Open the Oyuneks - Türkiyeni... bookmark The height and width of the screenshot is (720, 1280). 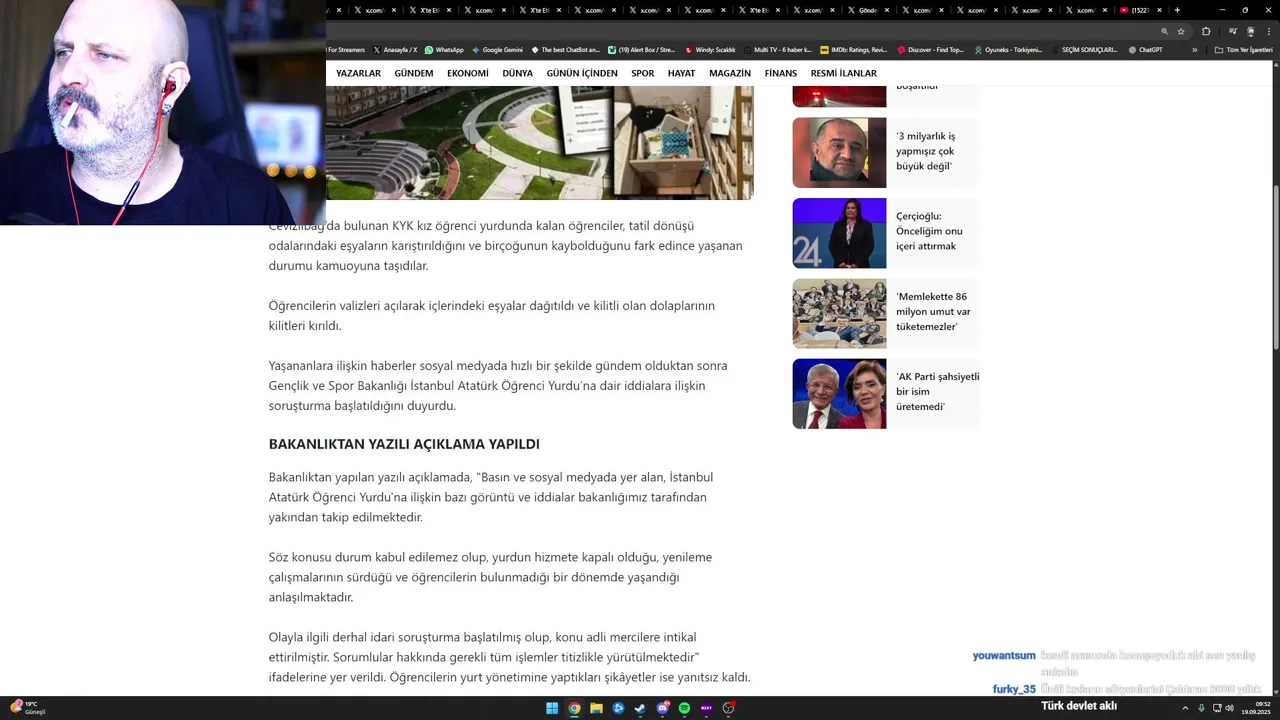1007,49
